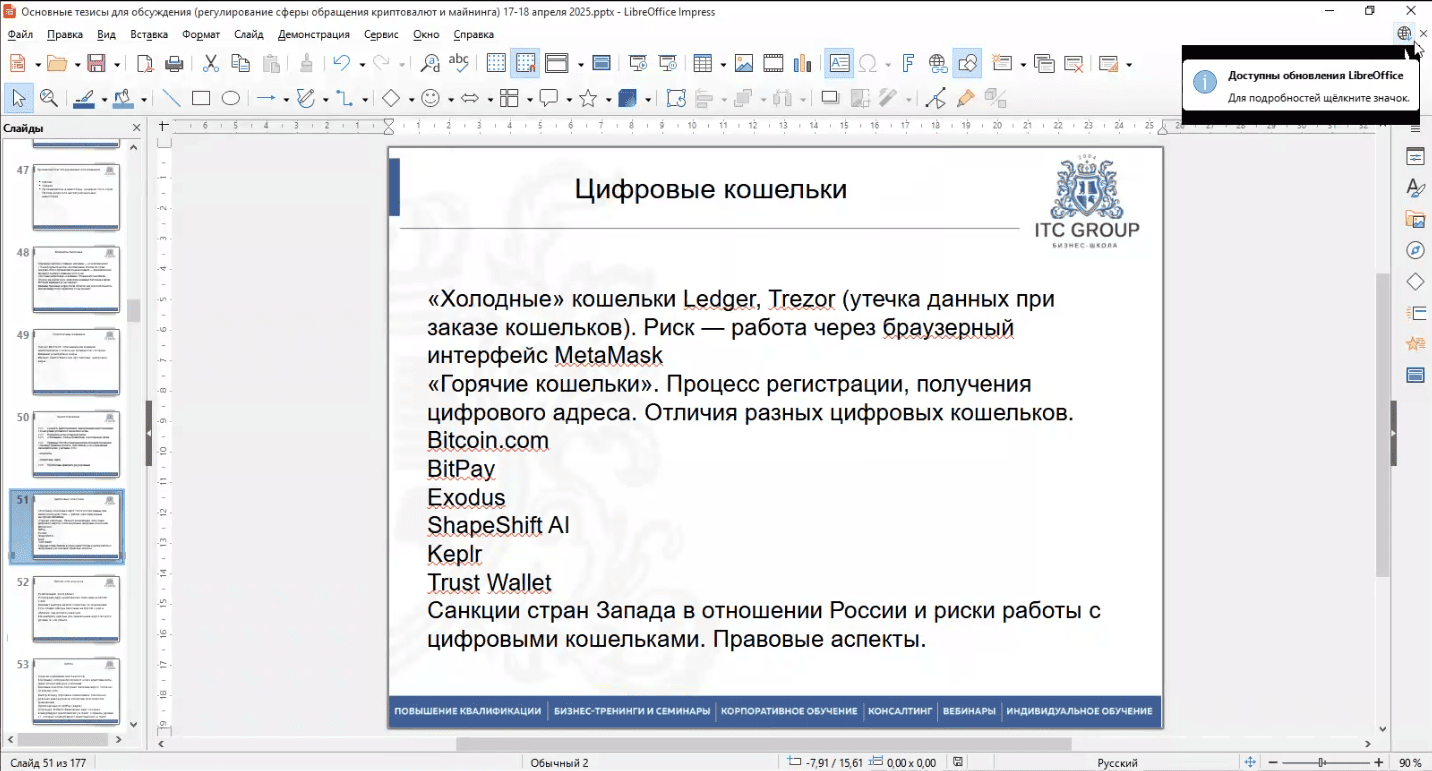Pick the Zoom and Pan tool

coord(48,99)
